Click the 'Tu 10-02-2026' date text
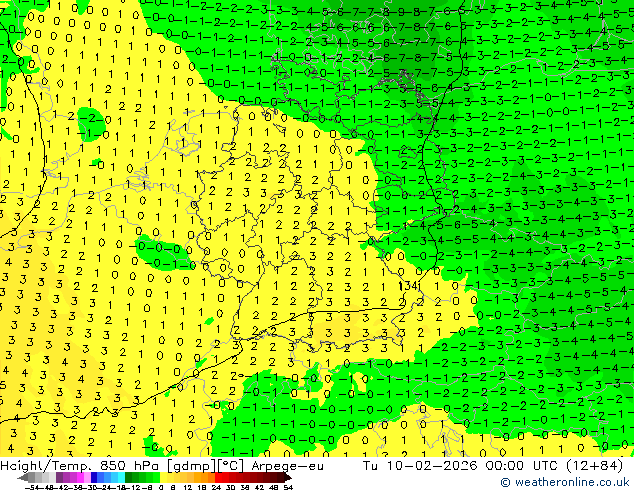 tap(420, 466)
